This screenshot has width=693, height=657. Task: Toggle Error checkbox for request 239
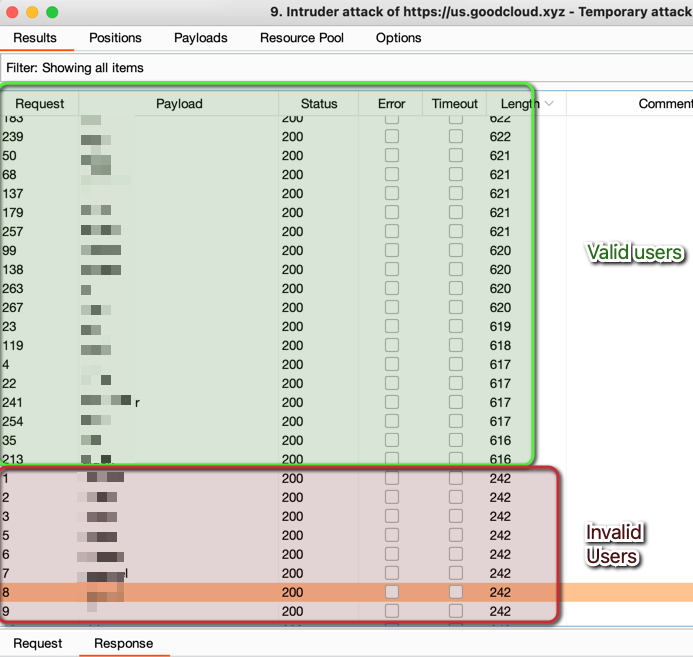click(392, 136)
